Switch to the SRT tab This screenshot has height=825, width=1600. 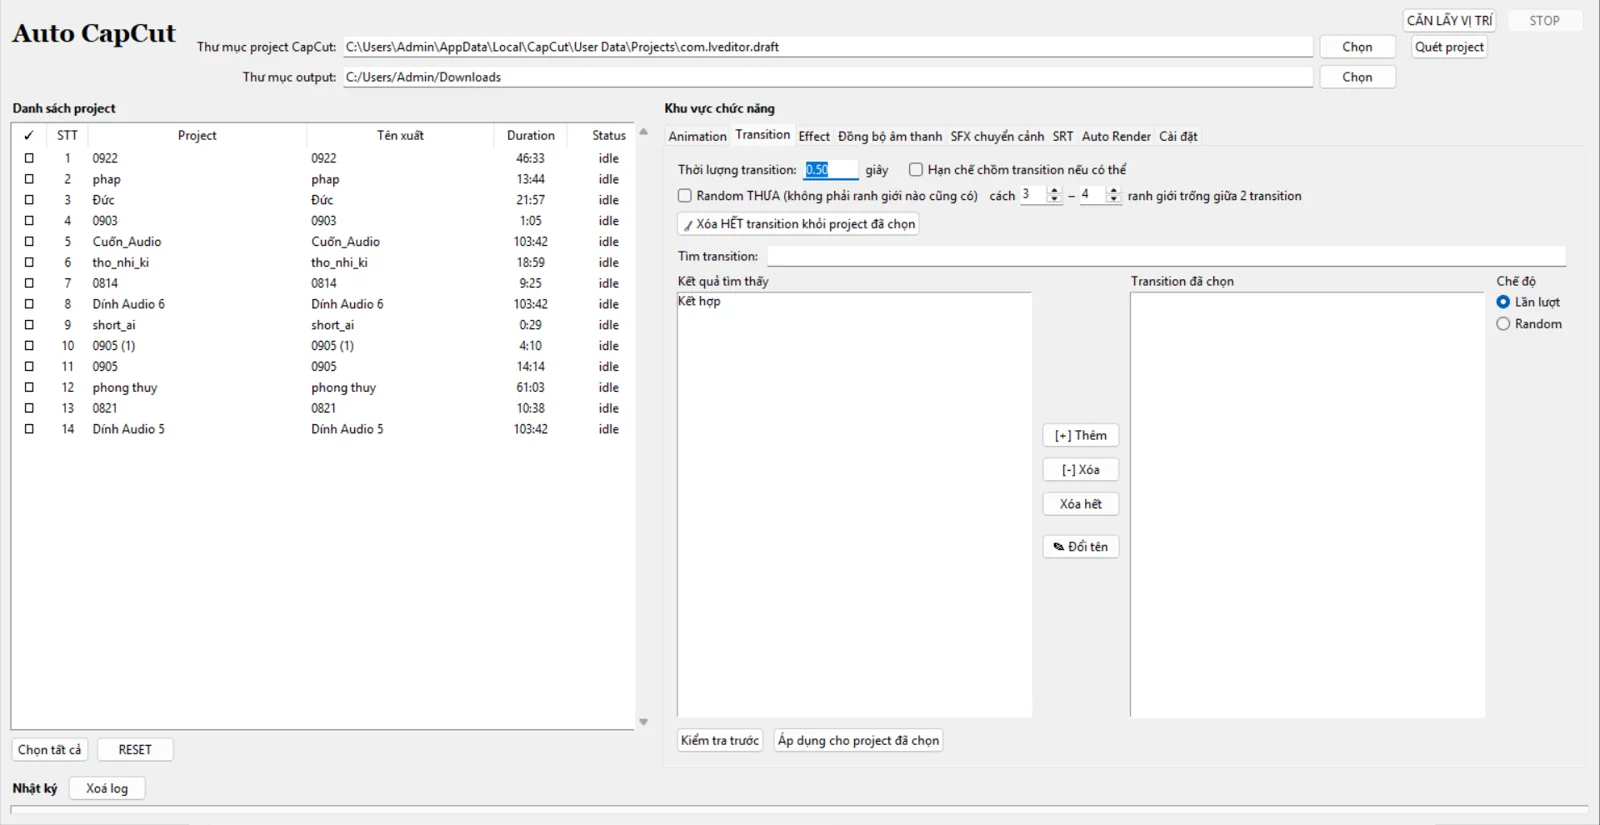[1063, 136]
